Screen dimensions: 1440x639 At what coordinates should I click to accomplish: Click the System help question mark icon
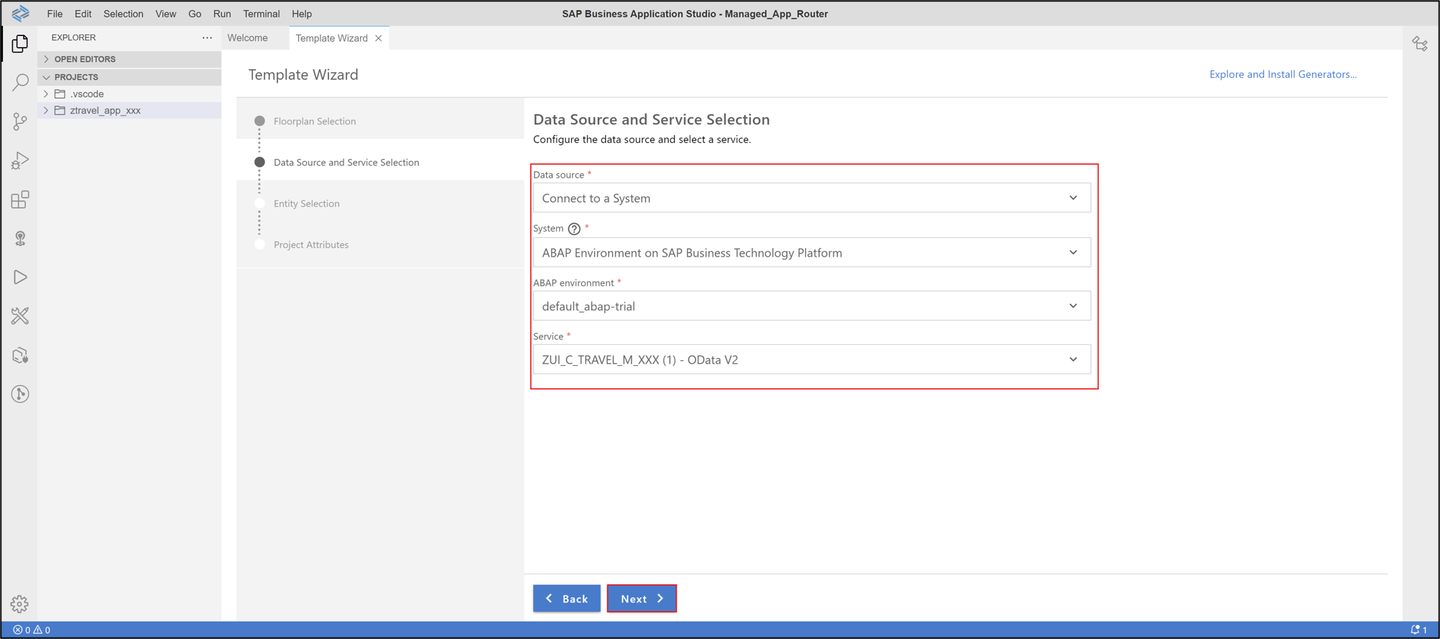[x=574, y=229]
